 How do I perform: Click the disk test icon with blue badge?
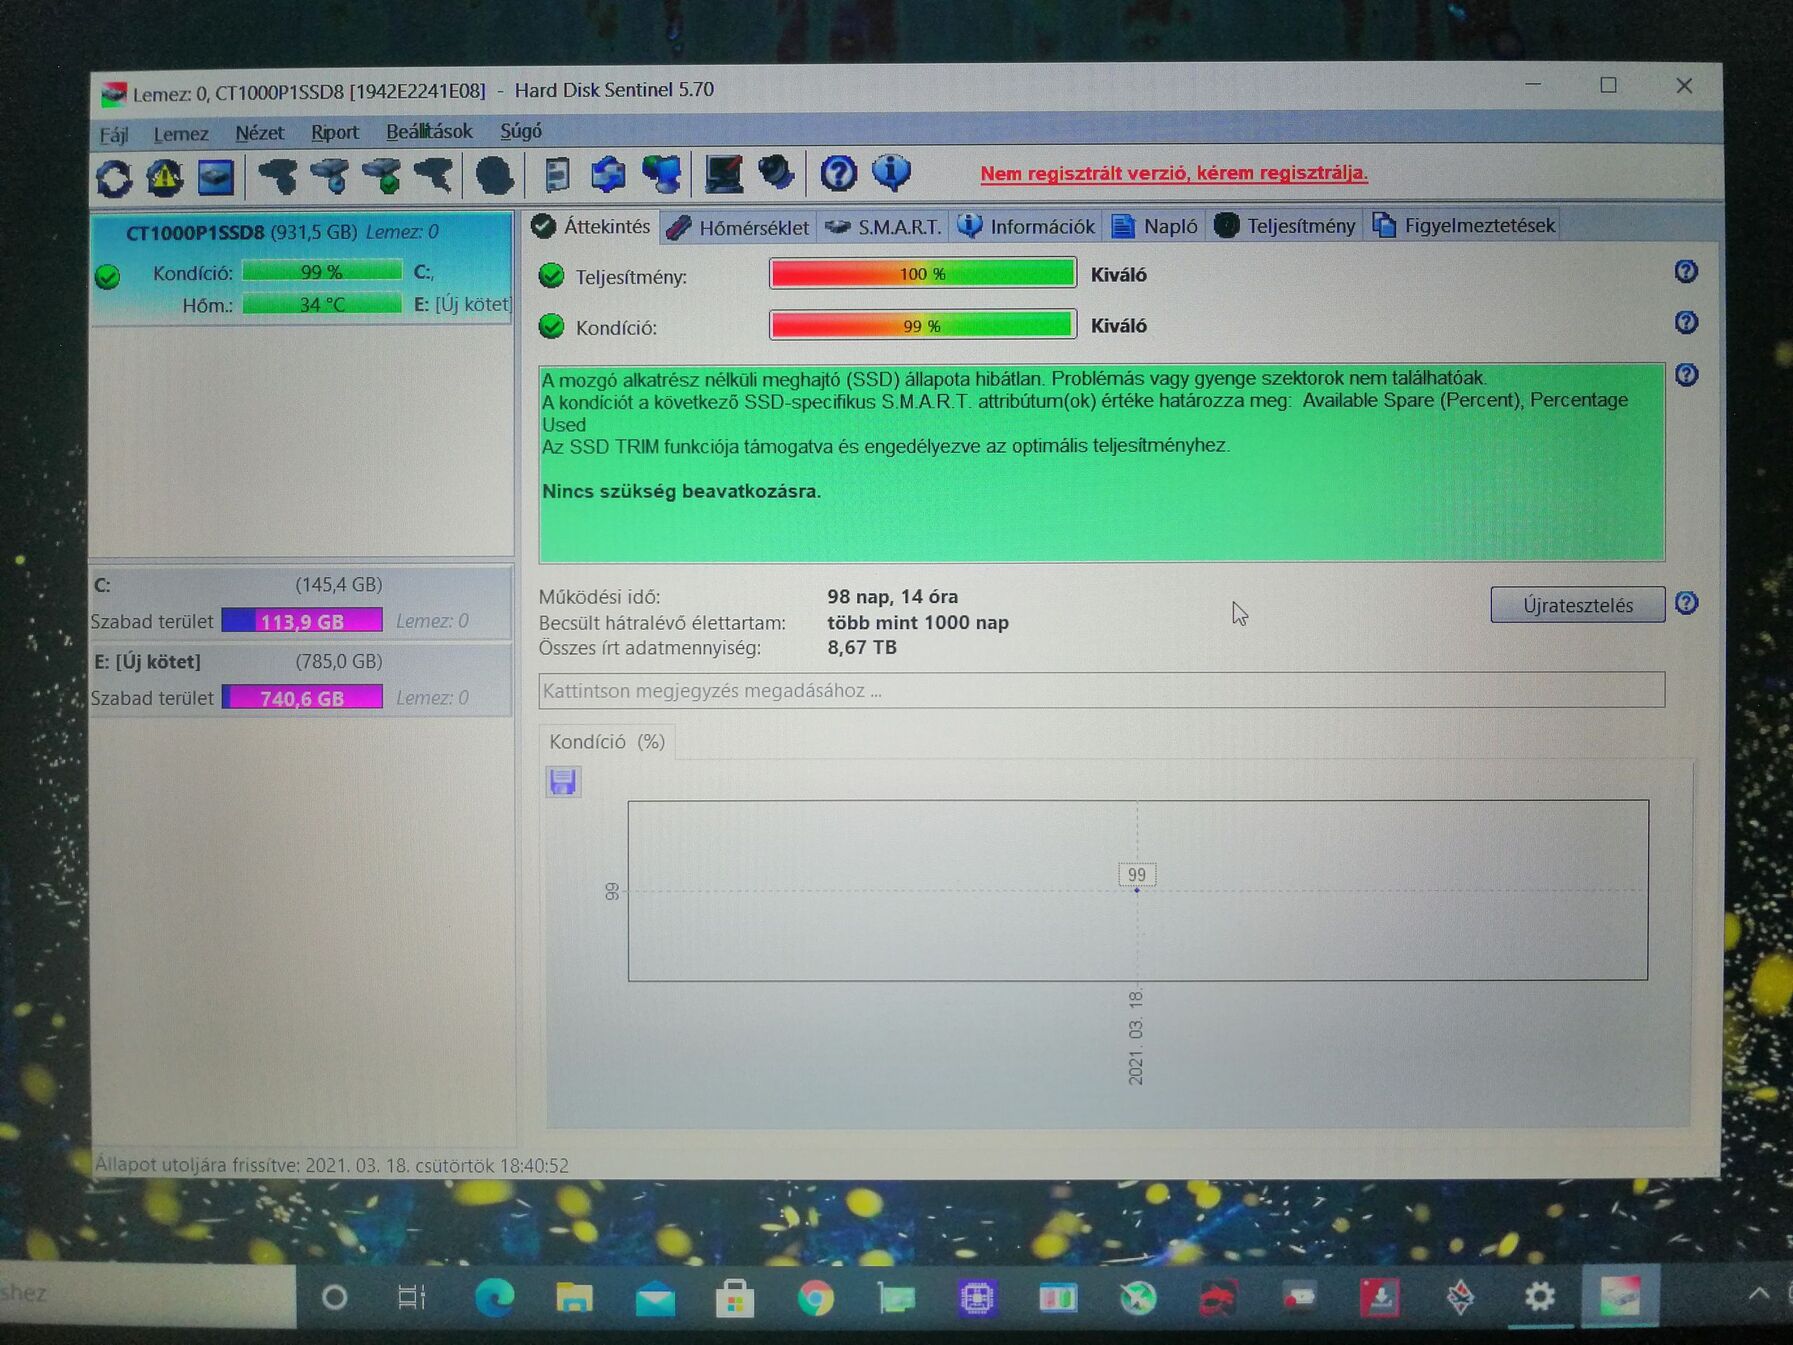(330, 176)
